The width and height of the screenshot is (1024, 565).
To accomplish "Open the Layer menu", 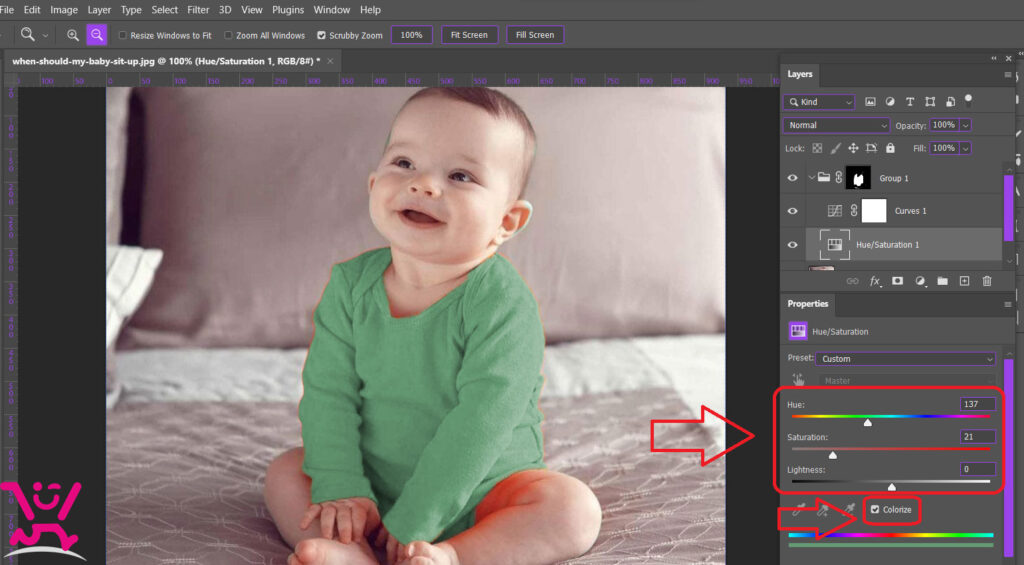I will pyautogui.click(x=99, y=10).
